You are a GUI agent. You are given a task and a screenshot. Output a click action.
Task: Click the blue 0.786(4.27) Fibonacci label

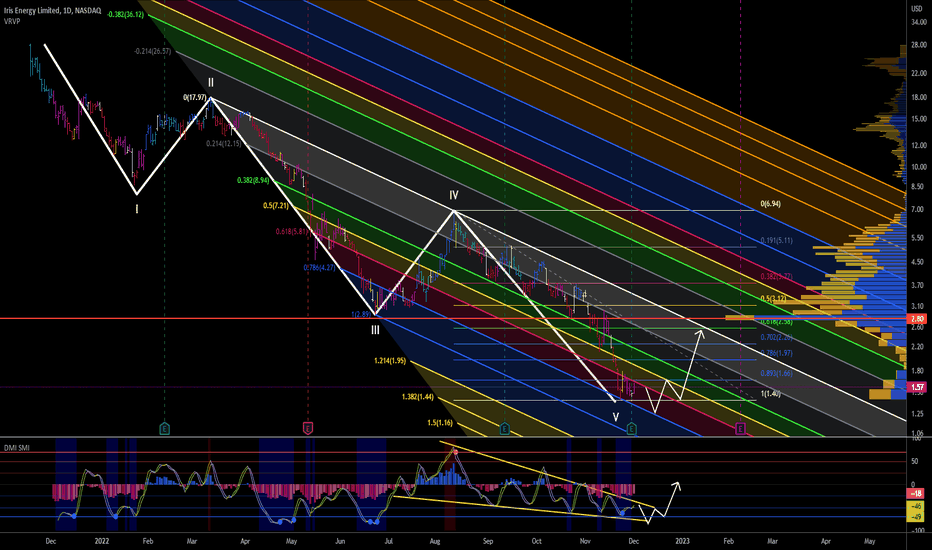click(x=320, y=268)
